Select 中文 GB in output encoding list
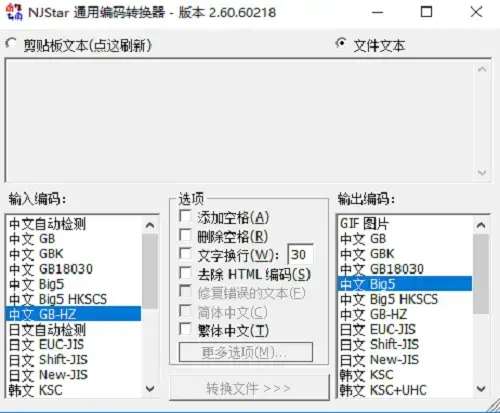 point(405,239)
